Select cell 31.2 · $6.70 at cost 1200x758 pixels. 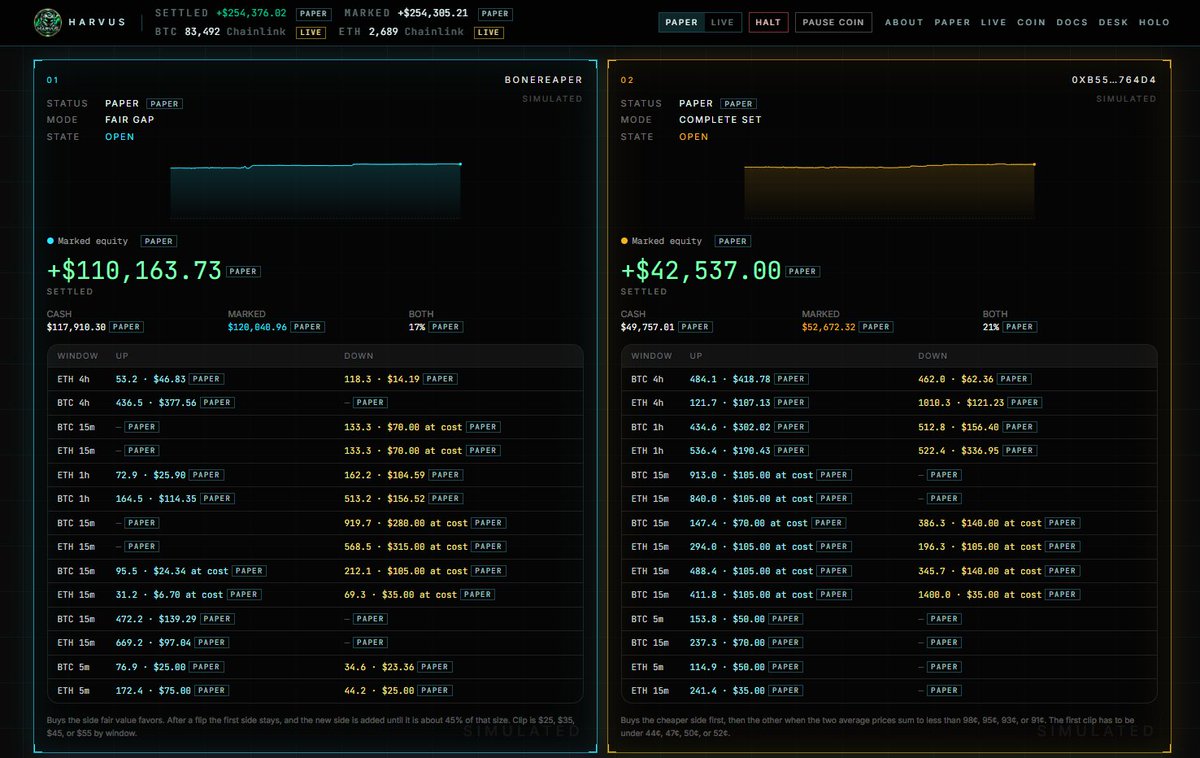tap(170, 595)
